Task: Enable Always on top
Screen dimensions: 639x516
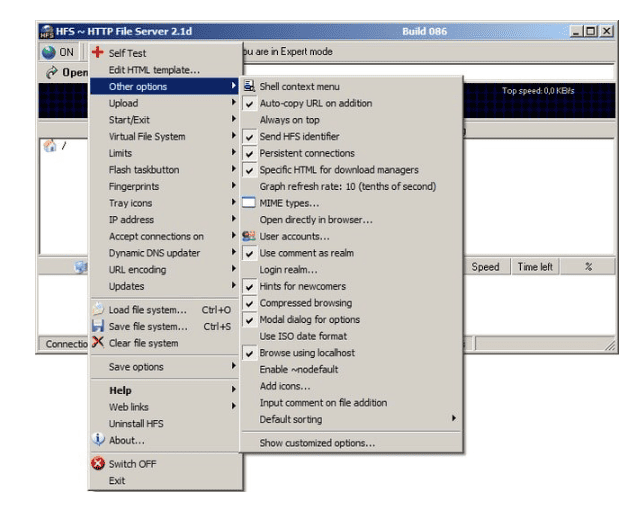Action: 352,120
